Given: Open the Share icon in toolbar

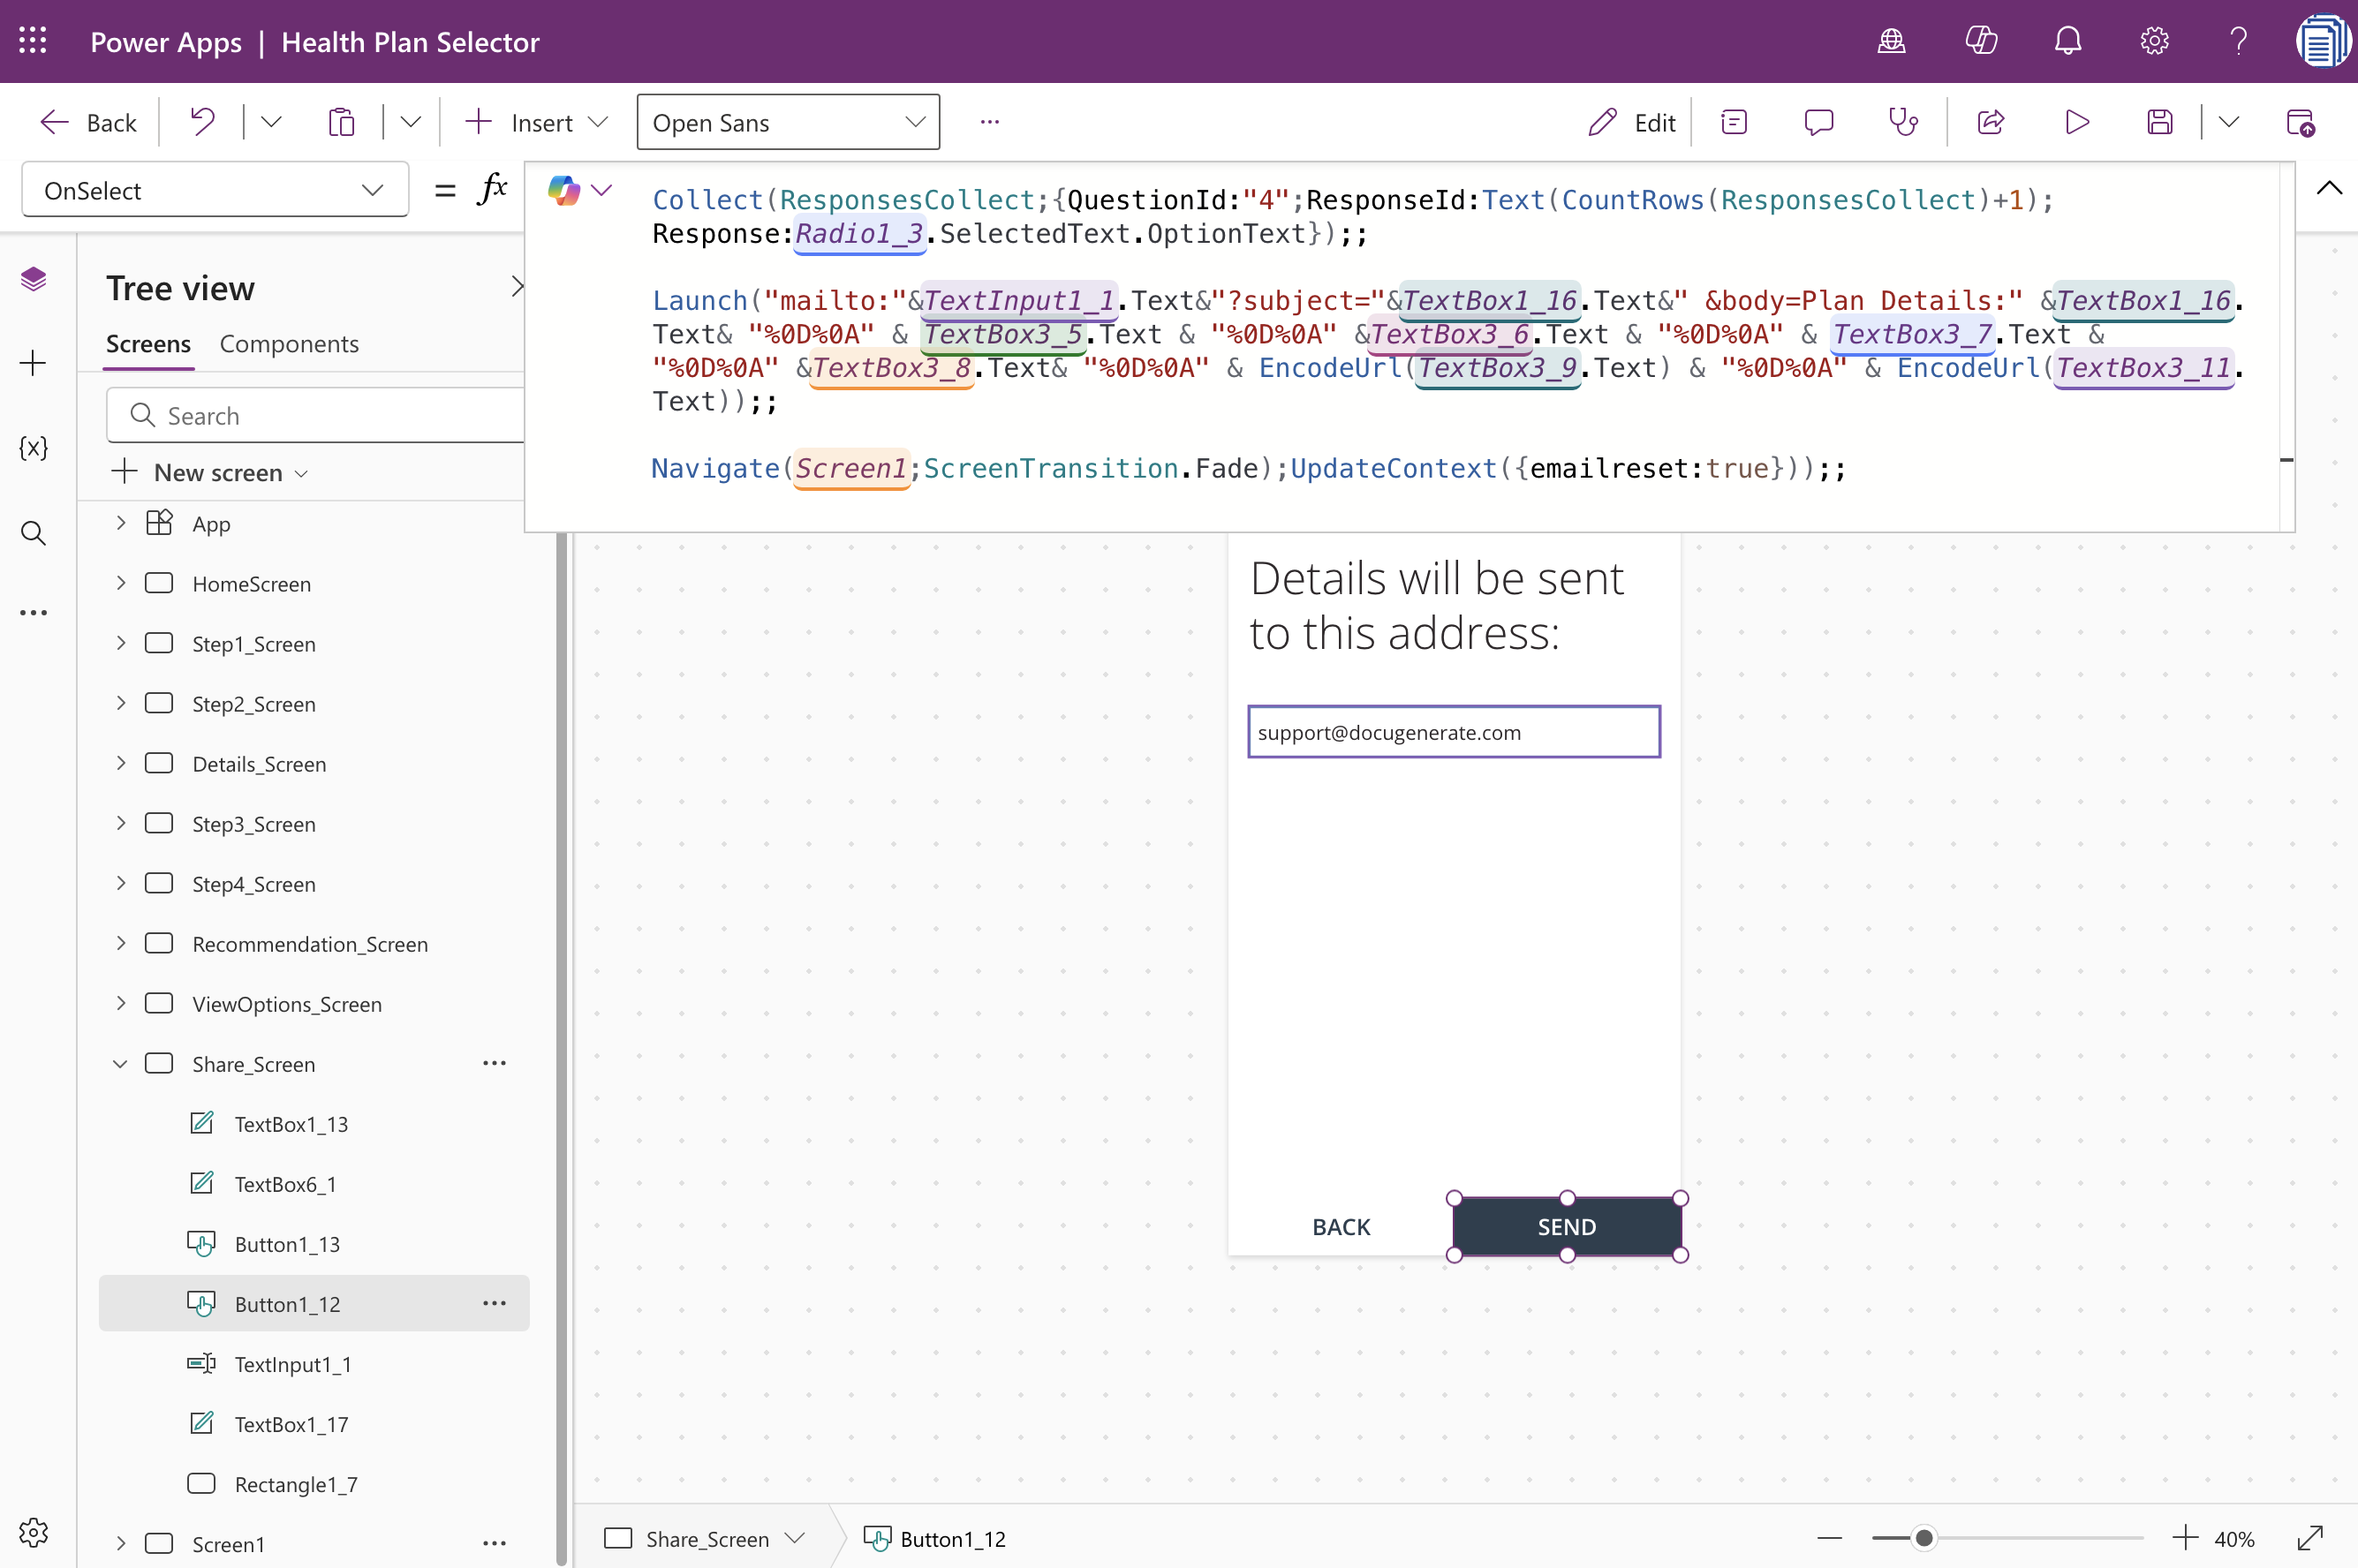Looking at the screenshot, I should point(1989,121).
